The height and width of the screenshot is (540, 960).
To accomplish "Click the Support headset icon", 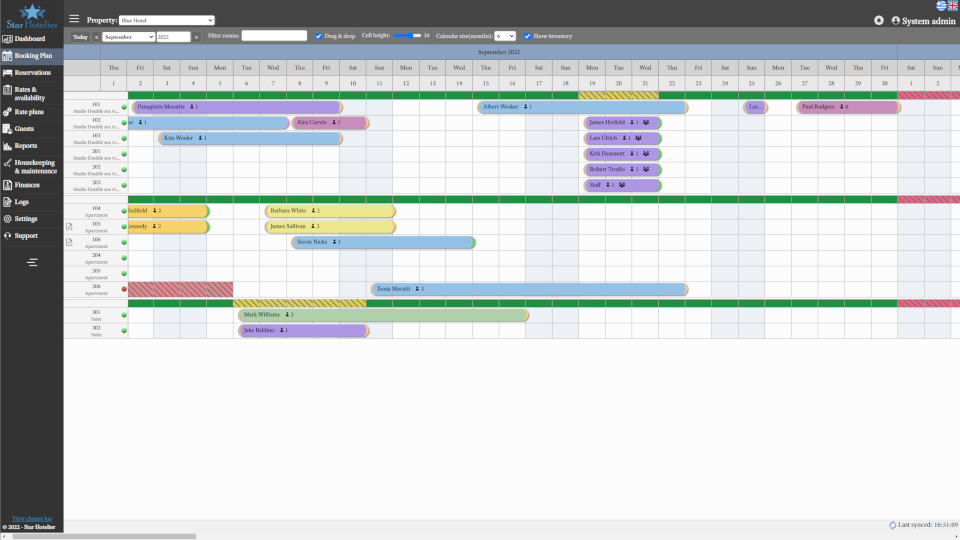I will point(7,236).
